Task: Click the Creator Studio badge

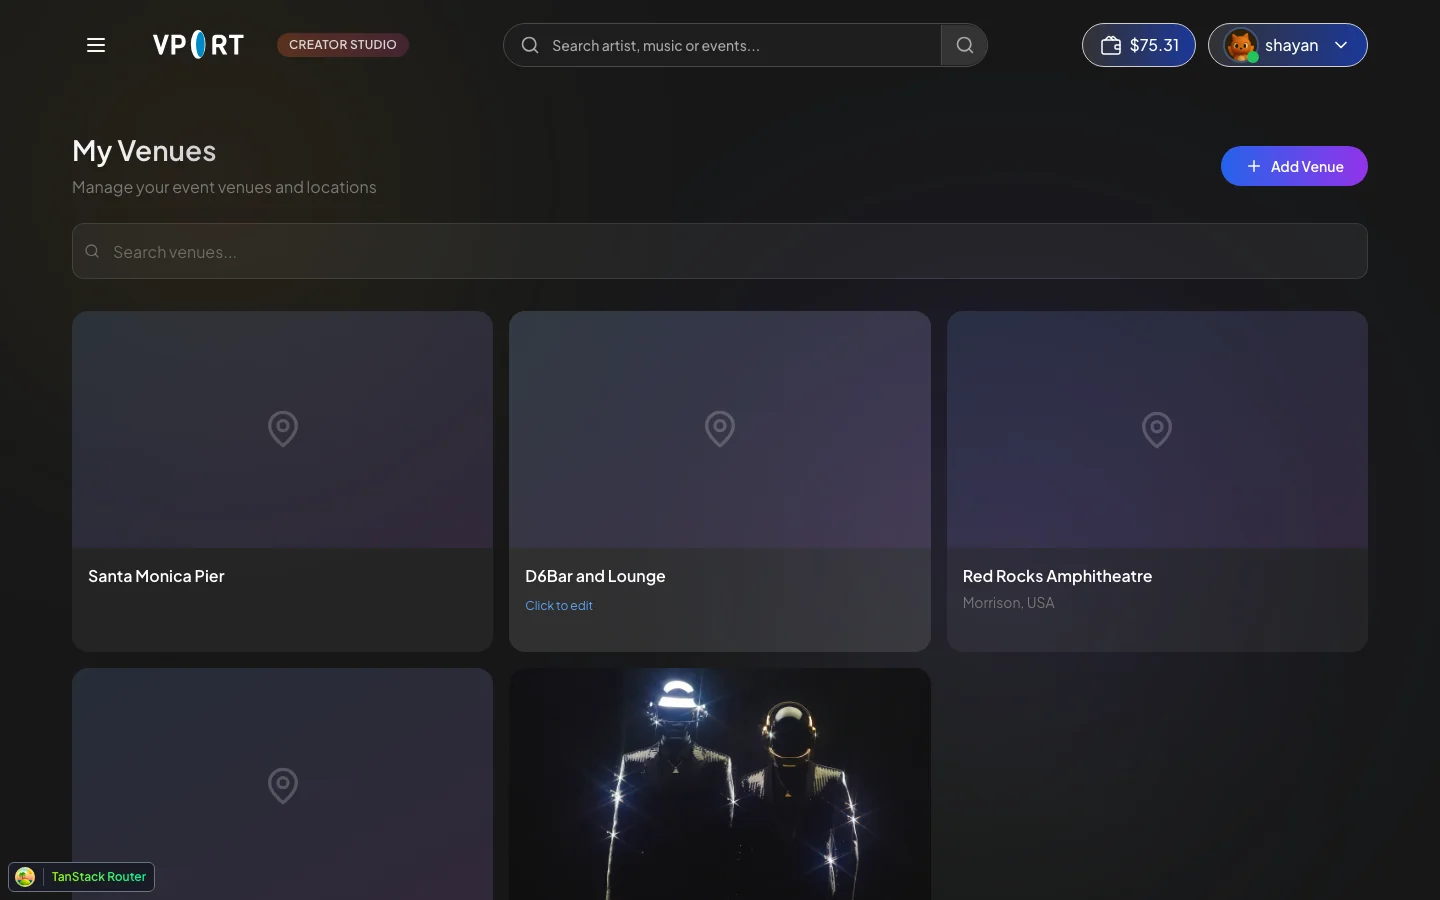Action: coord(343,45)
